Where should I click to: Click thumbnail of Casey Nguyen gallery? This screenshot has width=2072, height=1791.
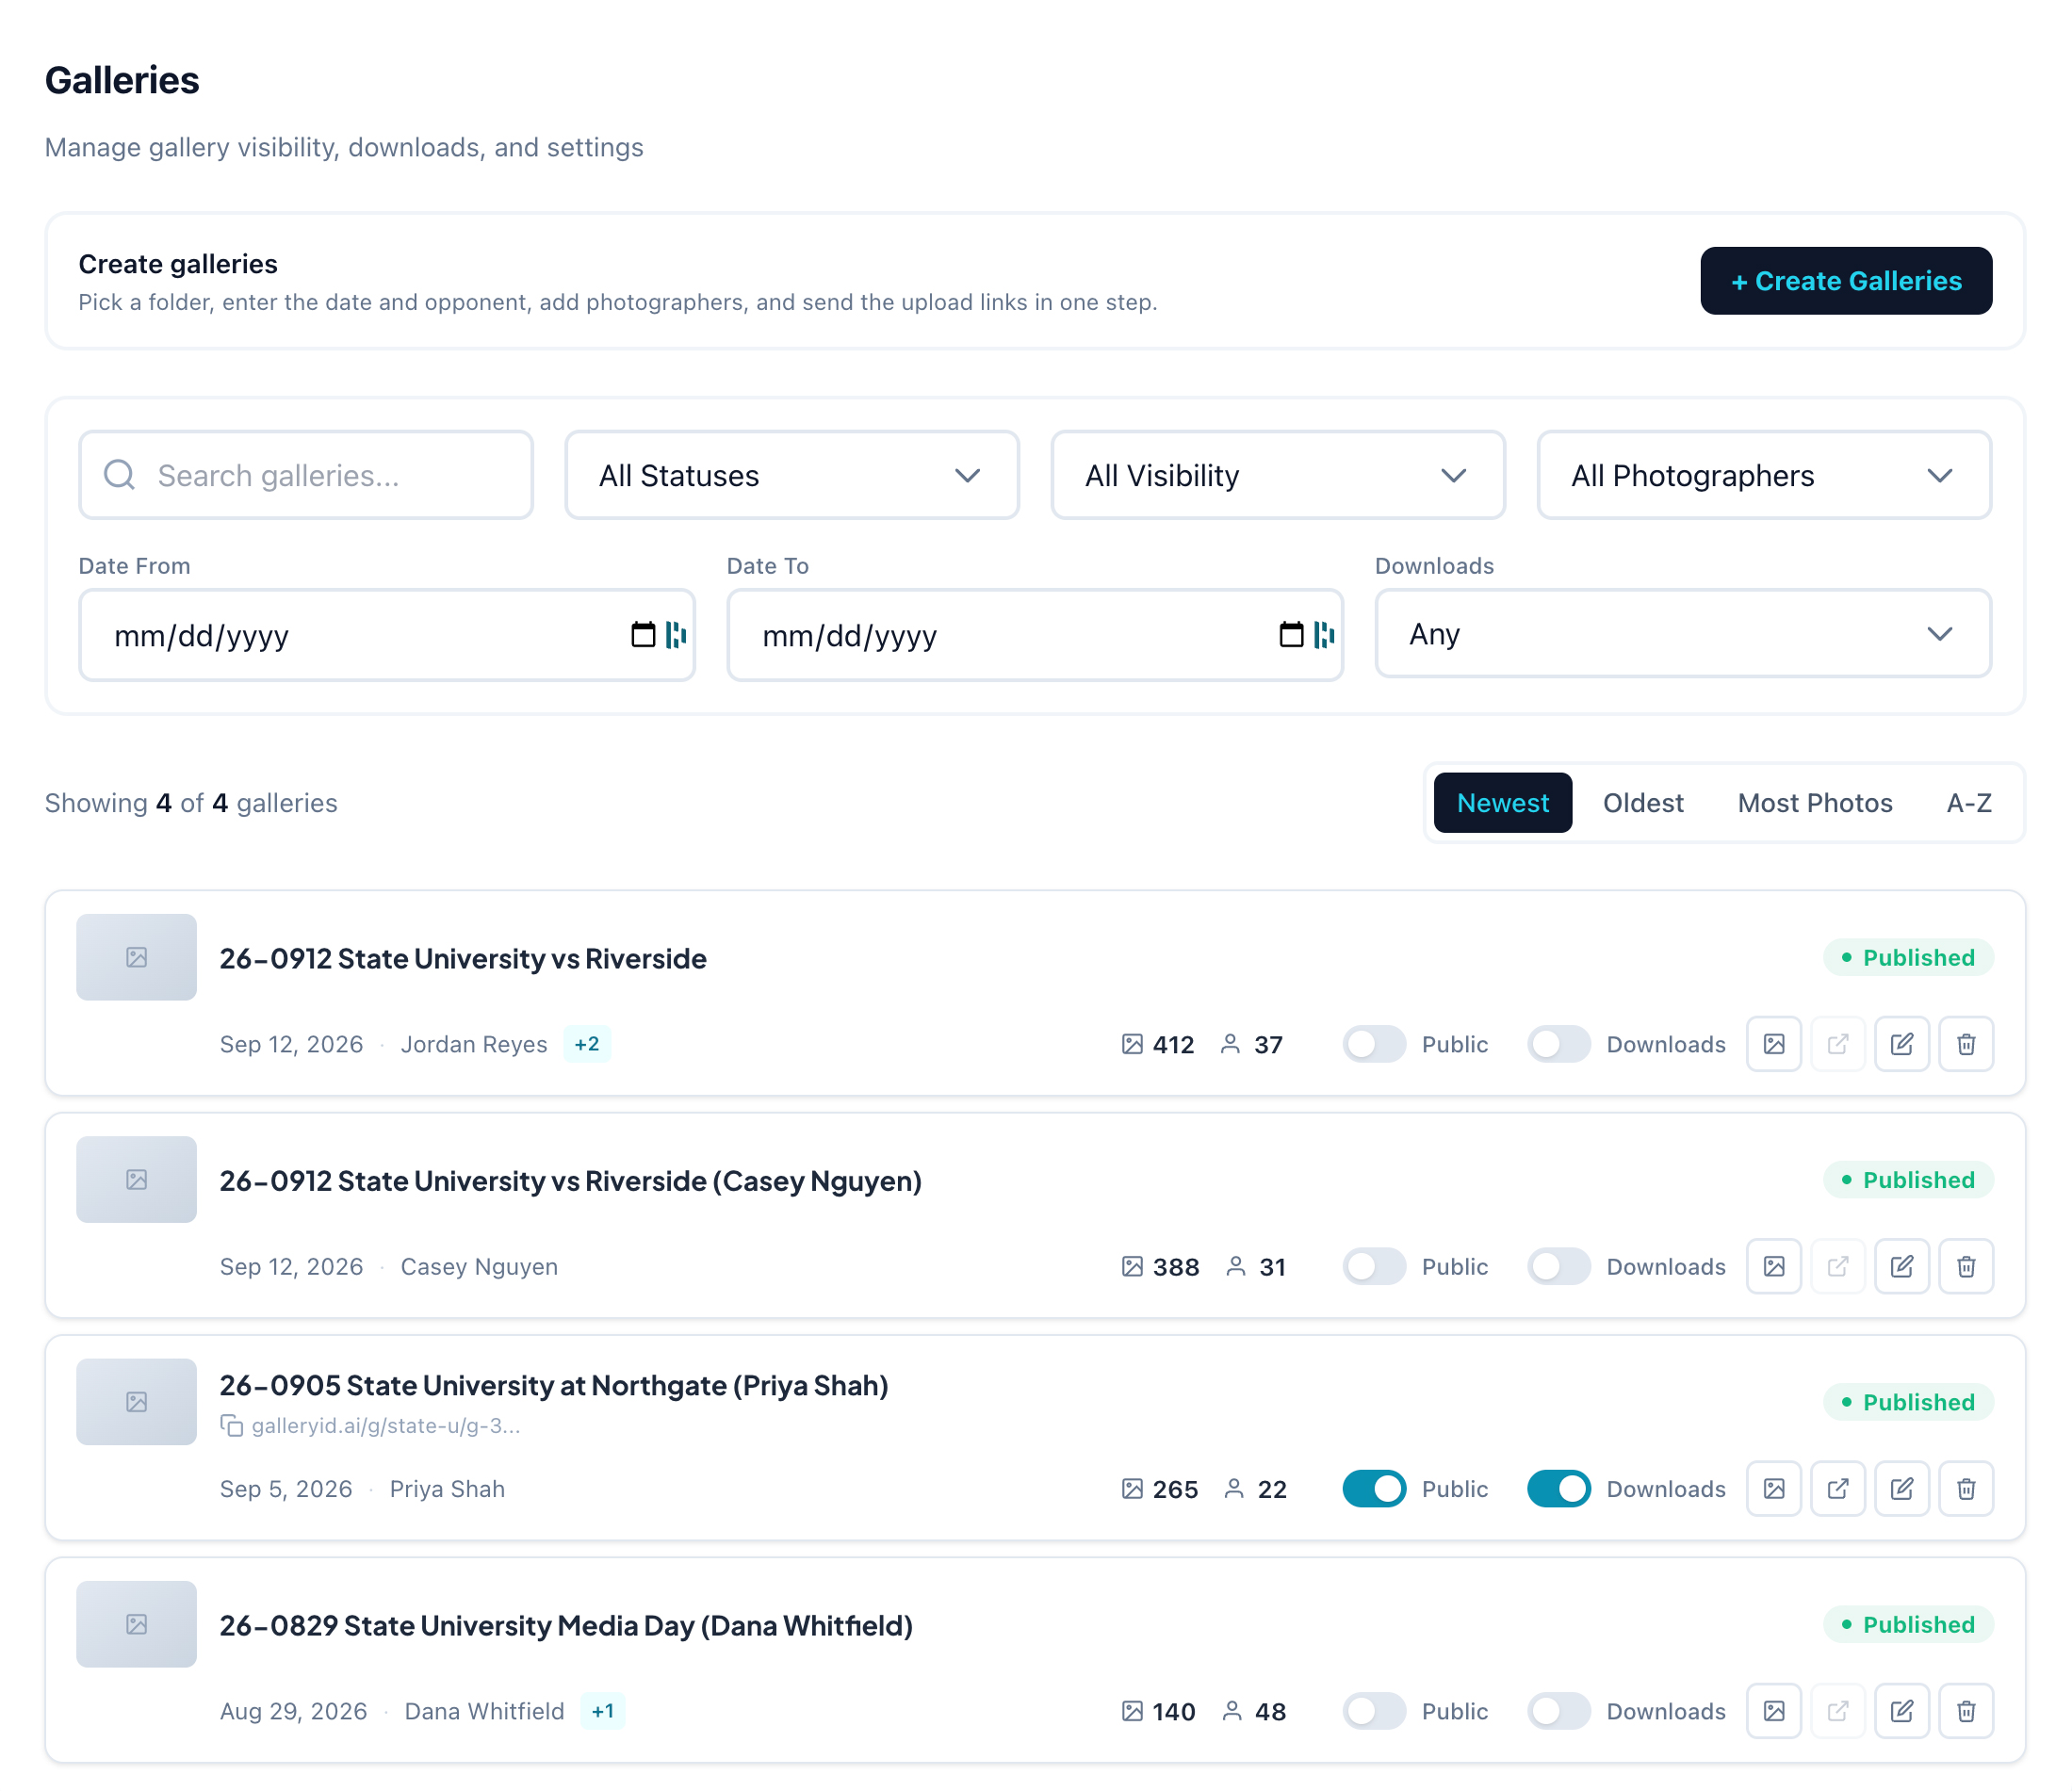136,1179
